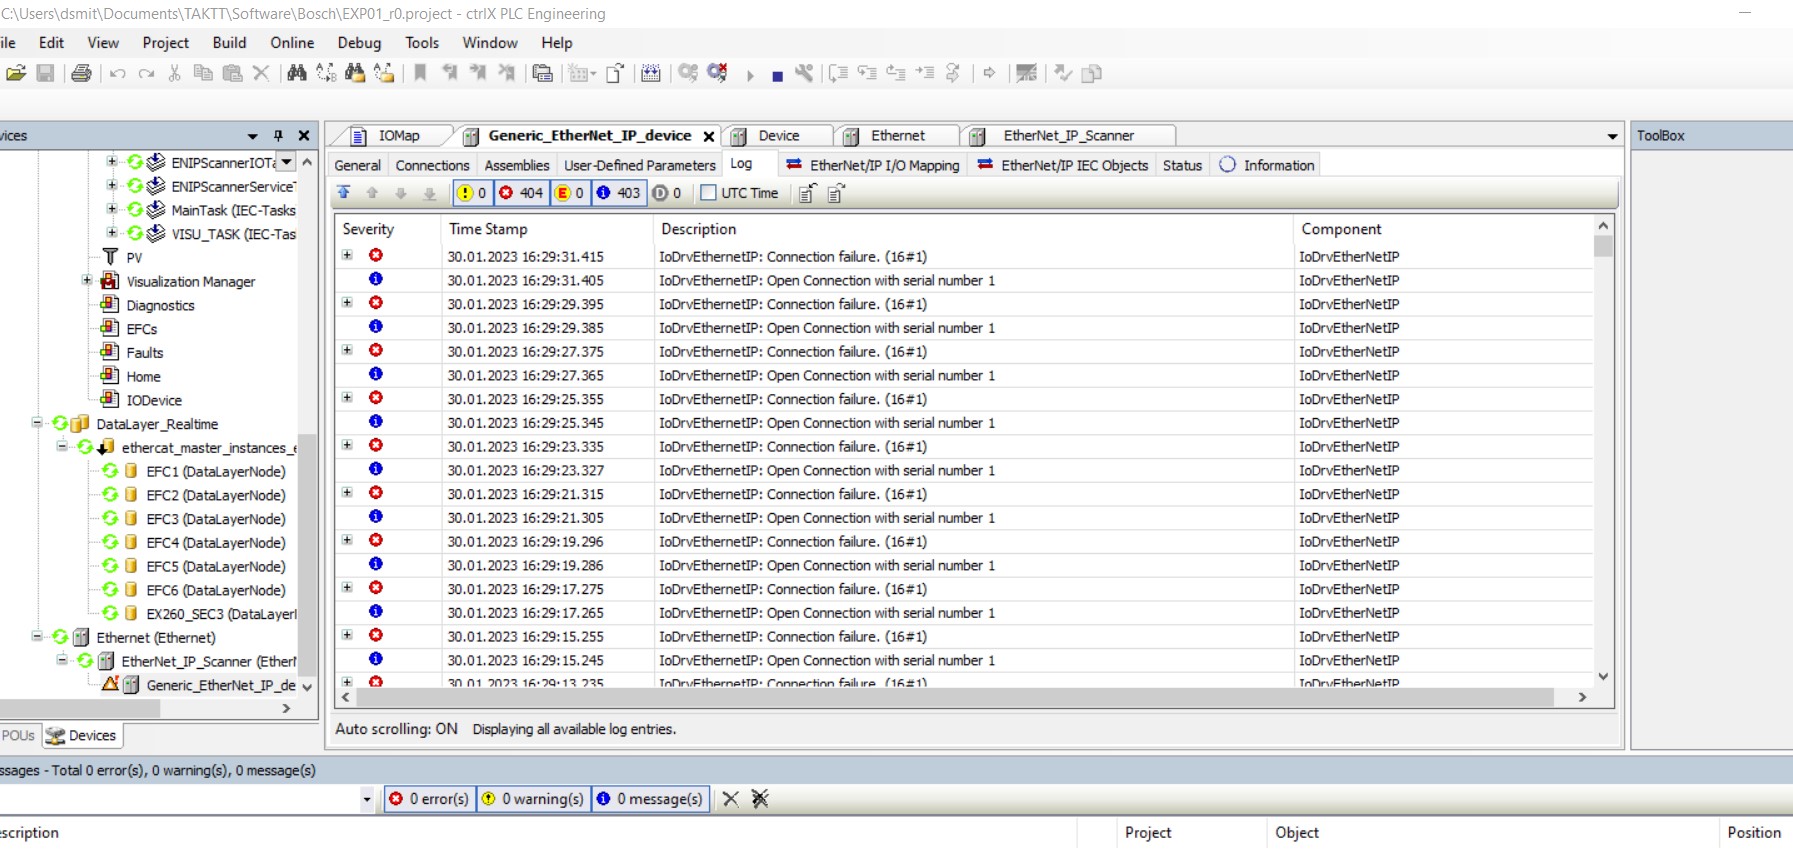Pin the Devices panel with pushpin
The image size is (1793, 858).
coord(278,136)
